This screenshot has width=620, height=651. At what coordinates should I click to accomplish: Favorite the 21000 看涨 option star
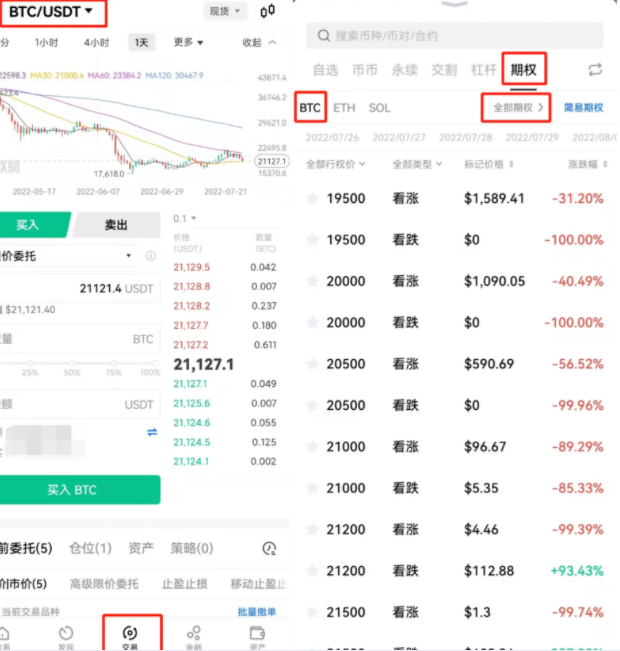[312, 447]
